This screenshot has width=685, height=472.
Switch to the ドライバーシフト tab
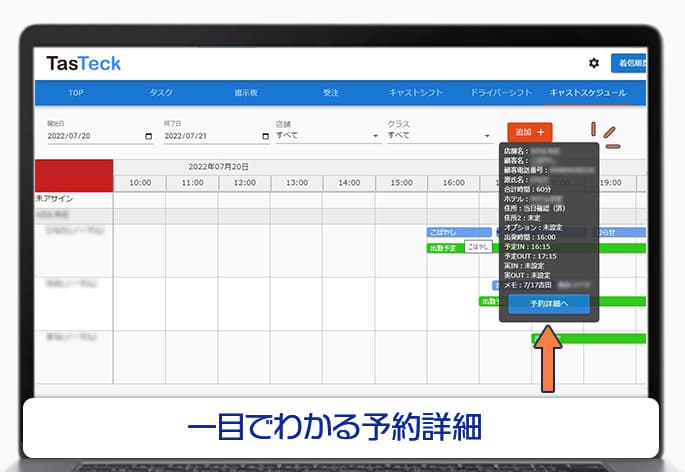(502, 93)
